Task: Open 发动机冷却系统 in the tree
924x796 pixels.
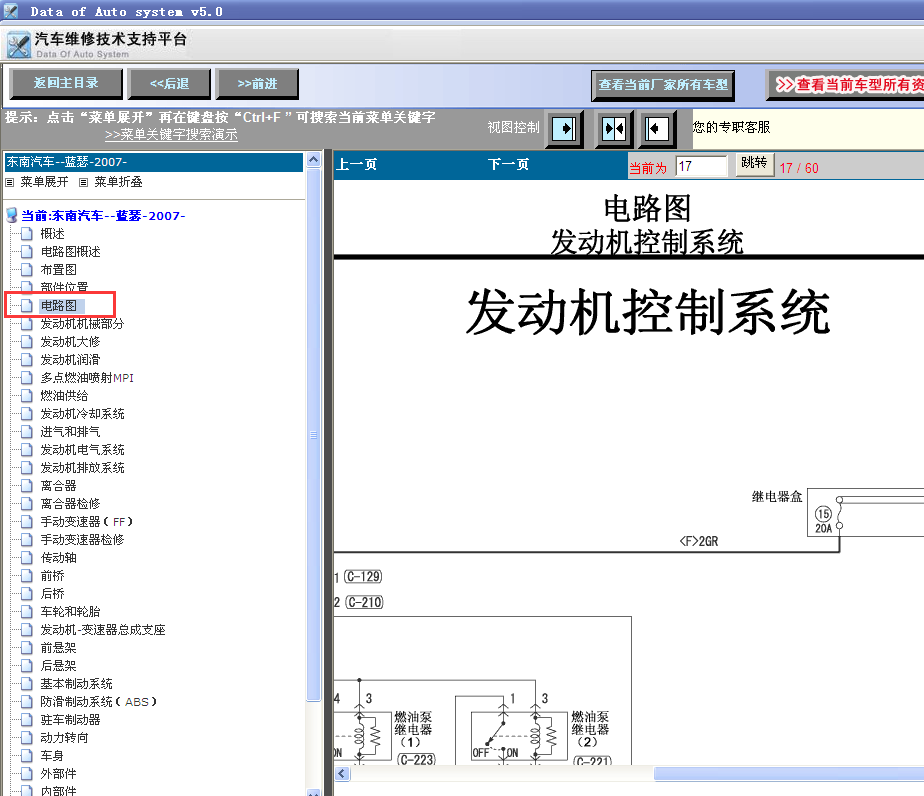Action: click(82, 414)
